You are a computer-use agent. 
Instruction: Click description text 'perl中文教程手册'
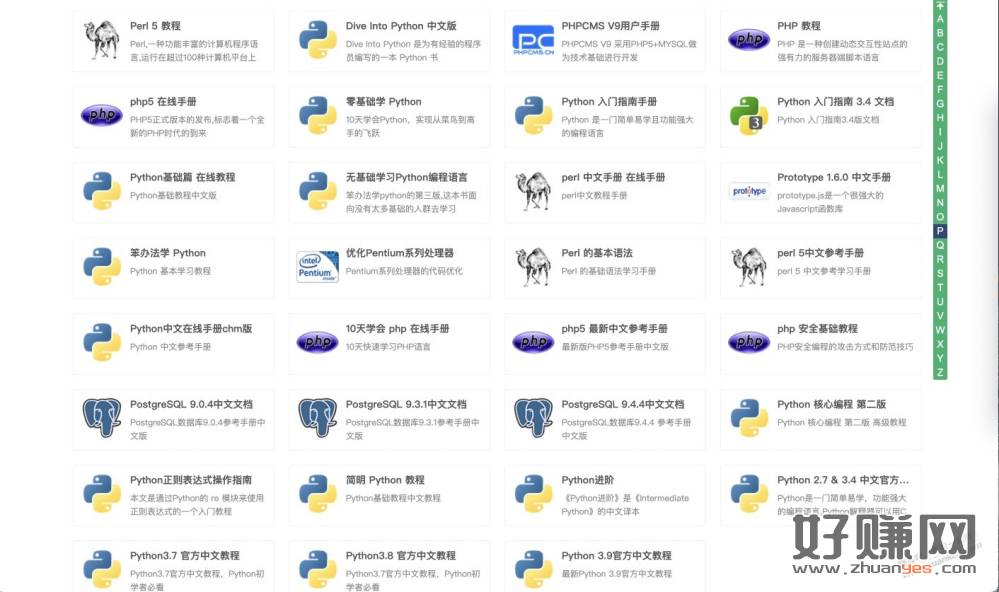[594, 196]
